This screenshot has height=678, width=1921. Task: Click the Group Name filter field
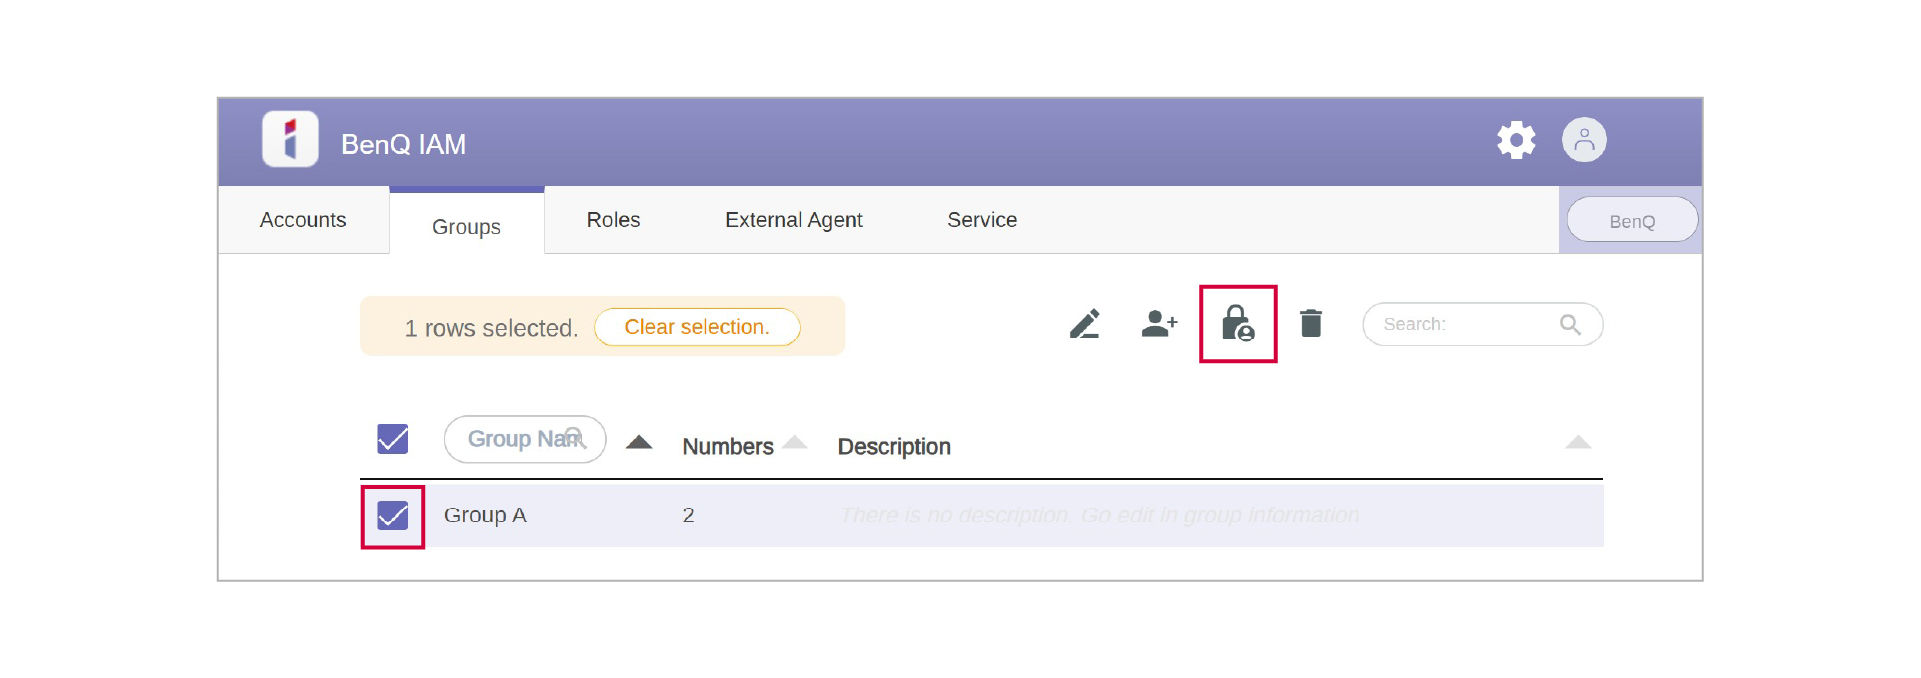(516, 439)
